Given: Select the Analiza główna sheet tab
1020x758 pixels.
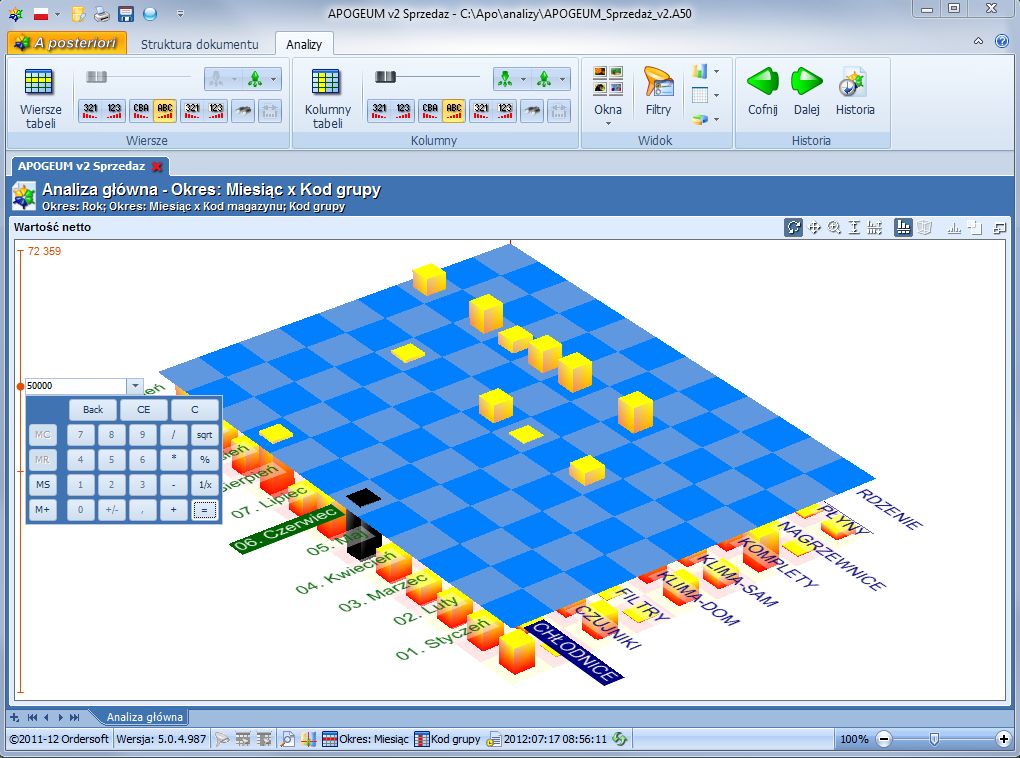Looking at the screenshot, I should (144, 717).
